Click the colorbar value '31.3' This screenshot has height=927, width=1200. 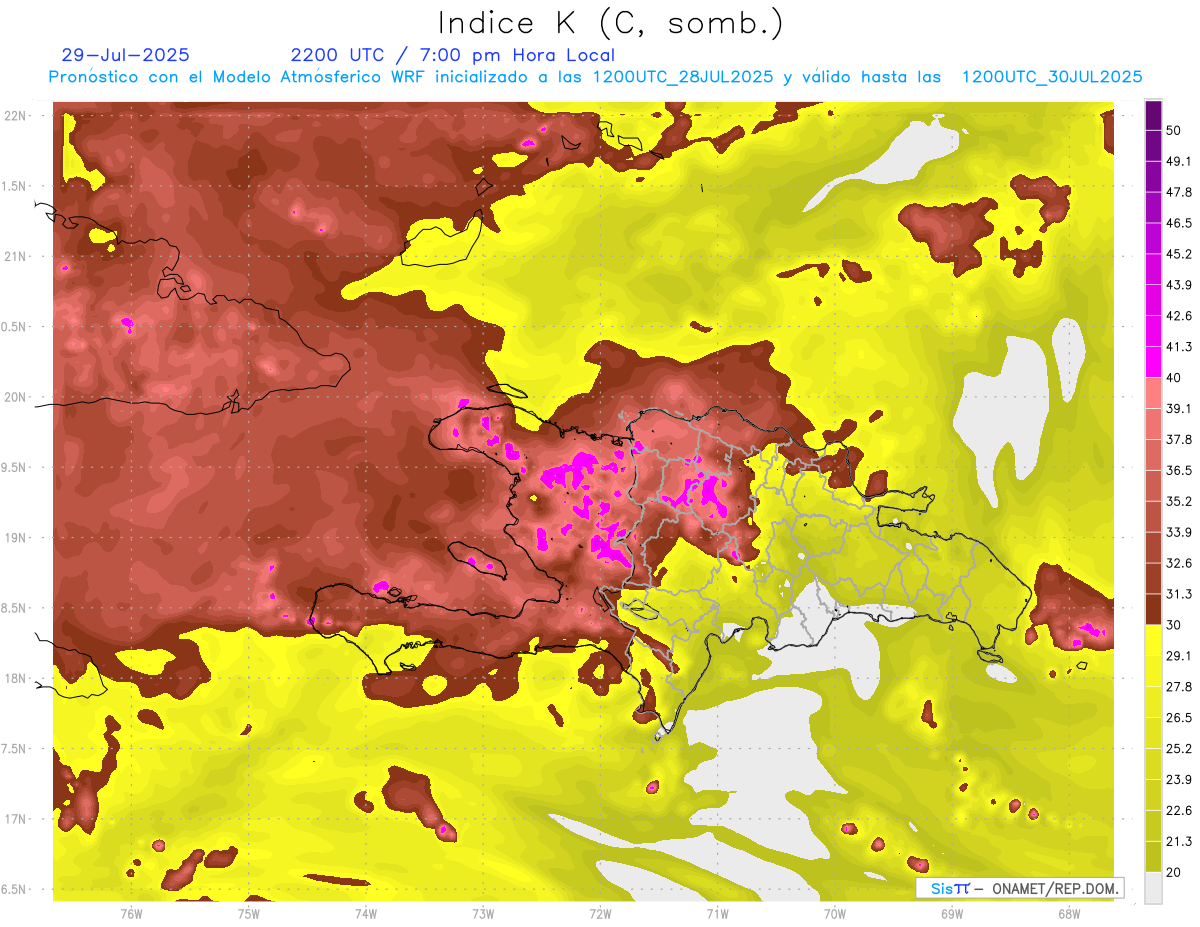coord(1179,594)
